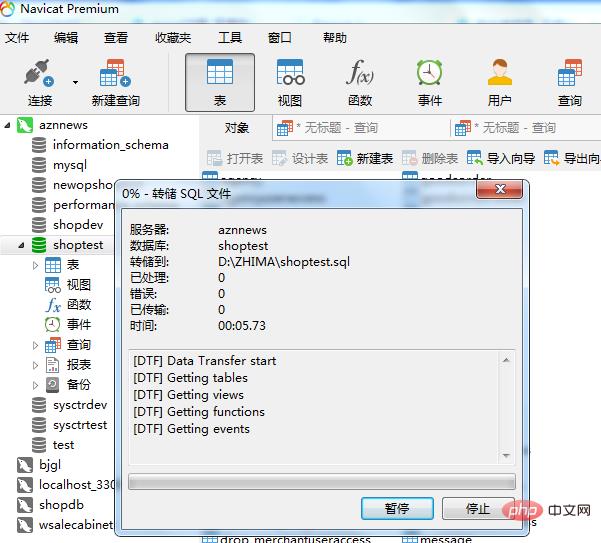Select the newopshop database icon
601x543 pixels.
[39, 185]
